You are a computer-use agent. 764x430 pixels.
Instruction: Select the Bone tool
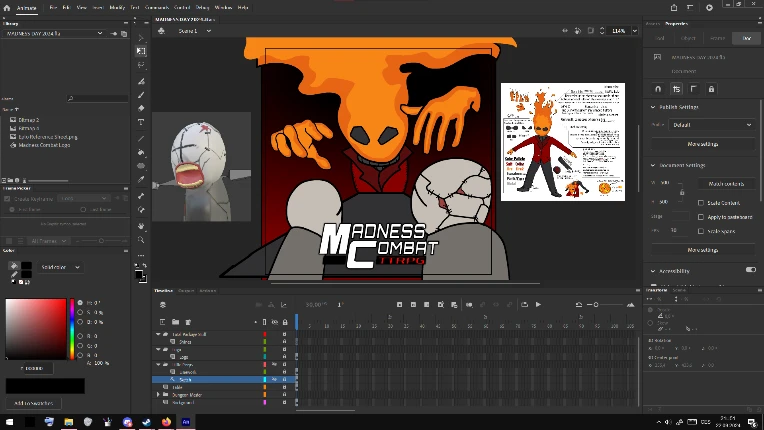141,196
